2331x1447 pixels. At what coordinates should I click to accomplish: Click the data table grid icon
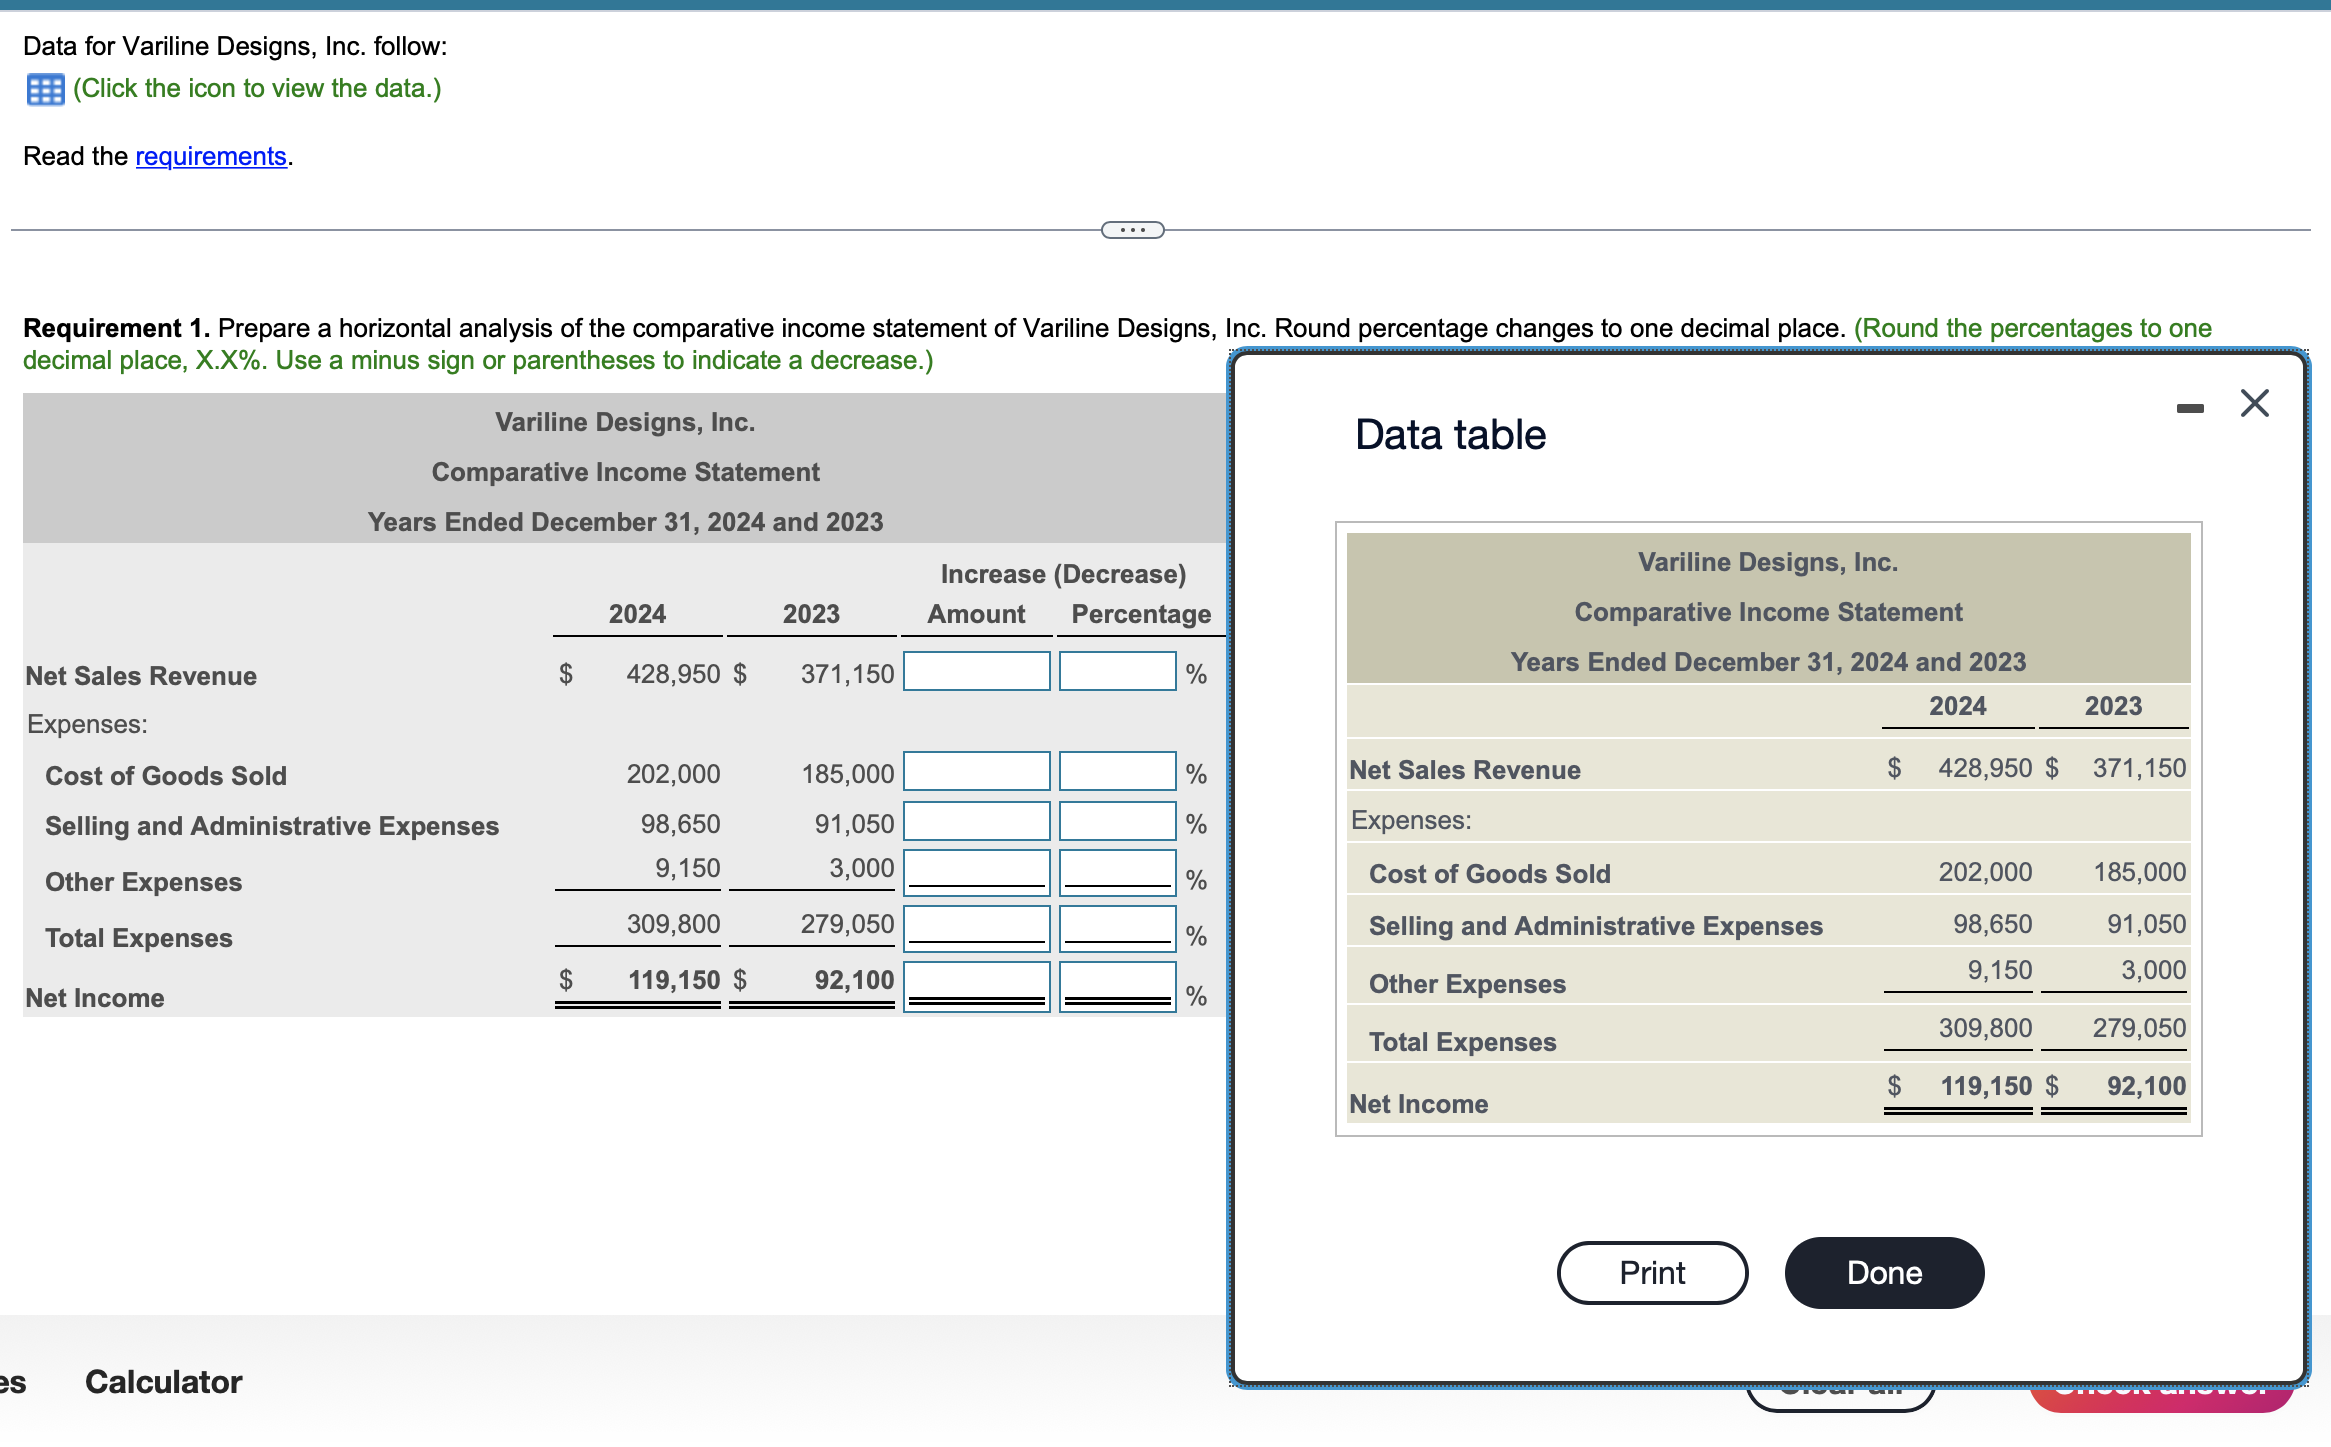pos(45,90)
